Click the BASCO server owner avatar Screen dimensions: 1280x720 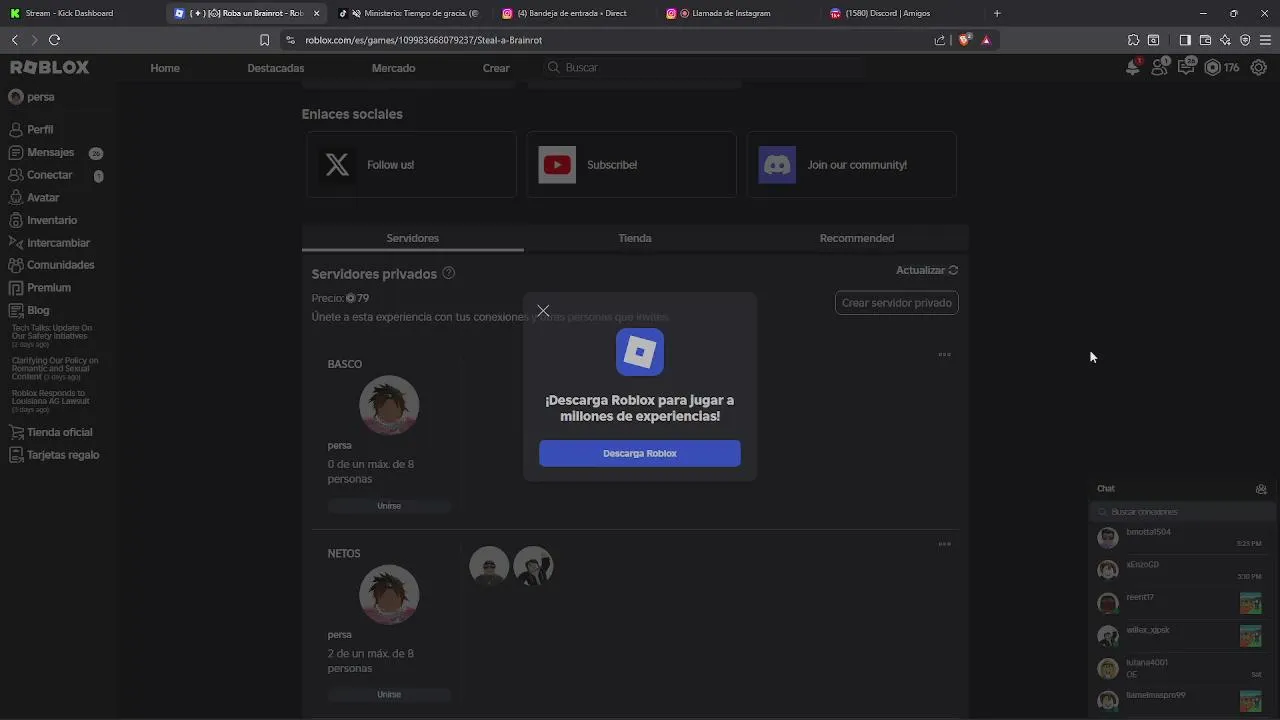389,405
